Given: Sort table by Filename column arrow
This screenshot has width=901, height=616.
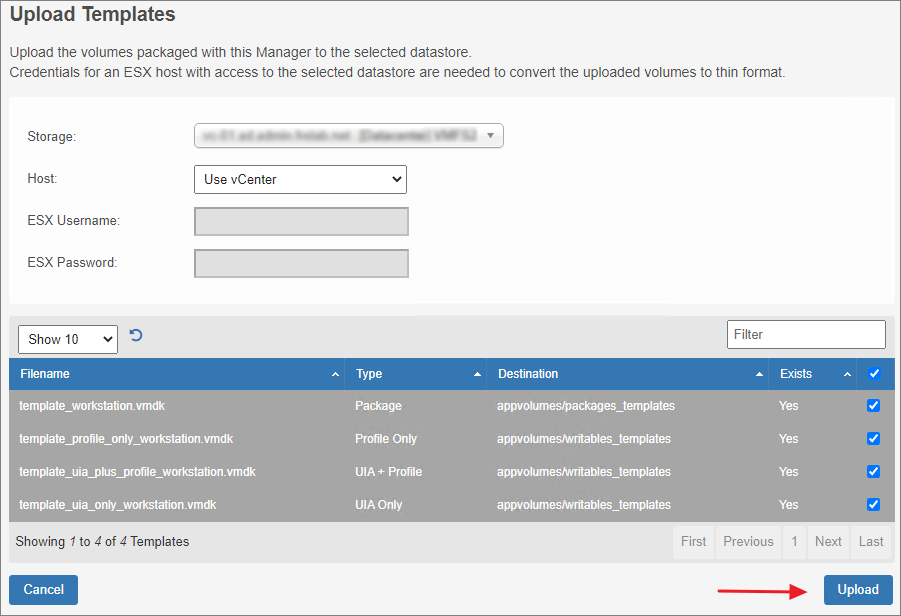Looking at the screenshot, I should click(x=334, y=374).
